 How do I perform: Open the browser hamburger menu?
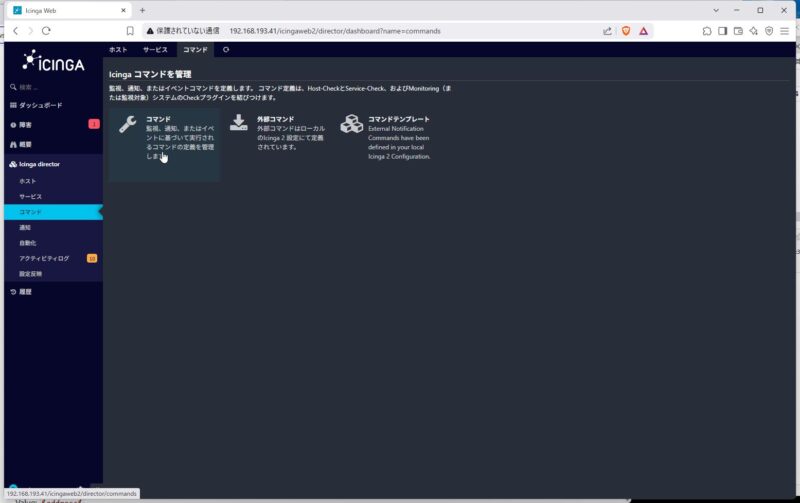click(x=785, y=31)
